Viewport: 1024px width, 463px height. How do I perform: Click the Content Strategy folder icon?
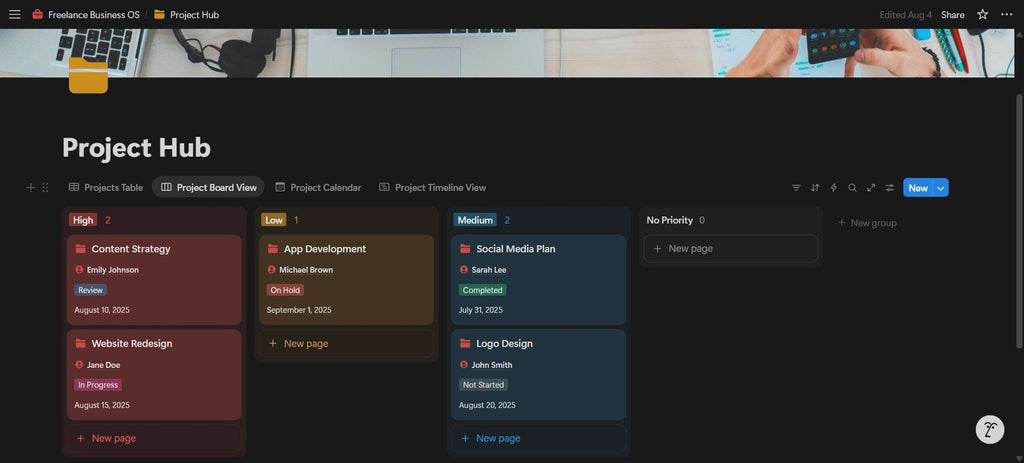coord(80,249)
